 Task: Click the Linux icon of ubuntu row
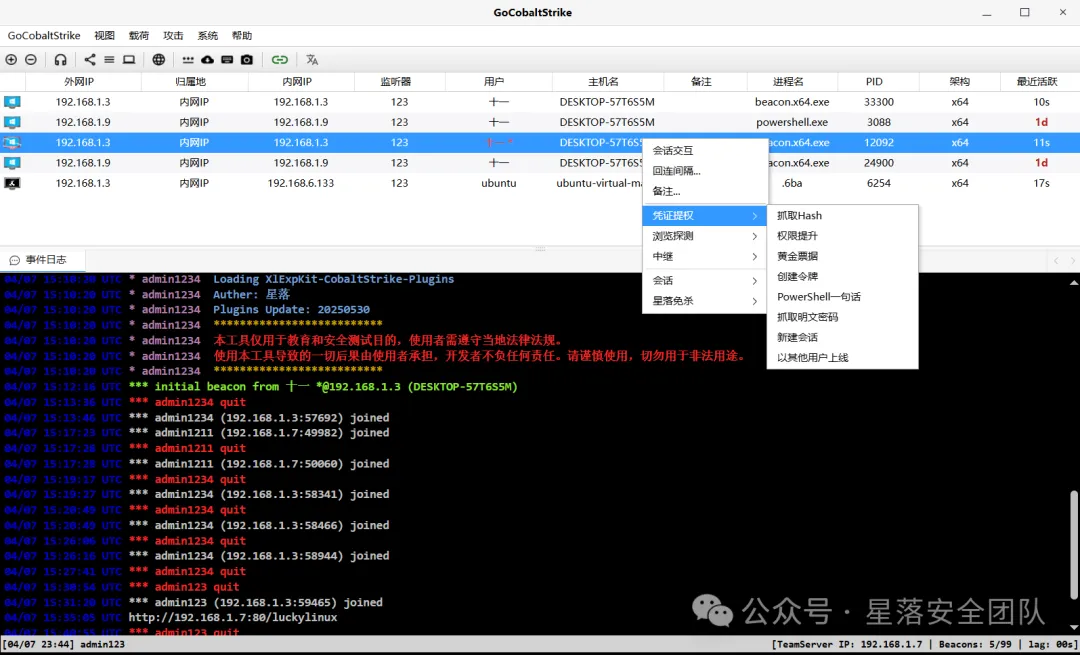(12, 183)
